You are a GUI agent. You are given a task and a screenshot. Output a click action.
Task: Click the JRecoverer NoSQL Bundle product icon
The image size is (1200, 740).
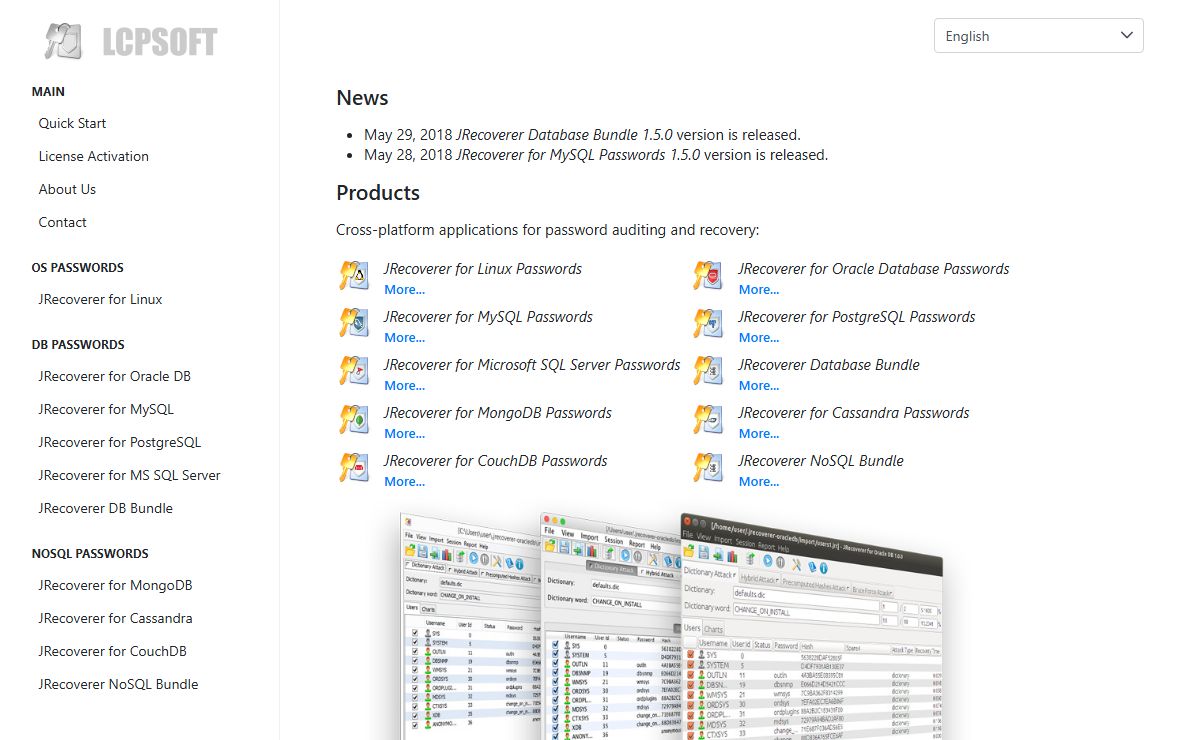coord(708,467)
